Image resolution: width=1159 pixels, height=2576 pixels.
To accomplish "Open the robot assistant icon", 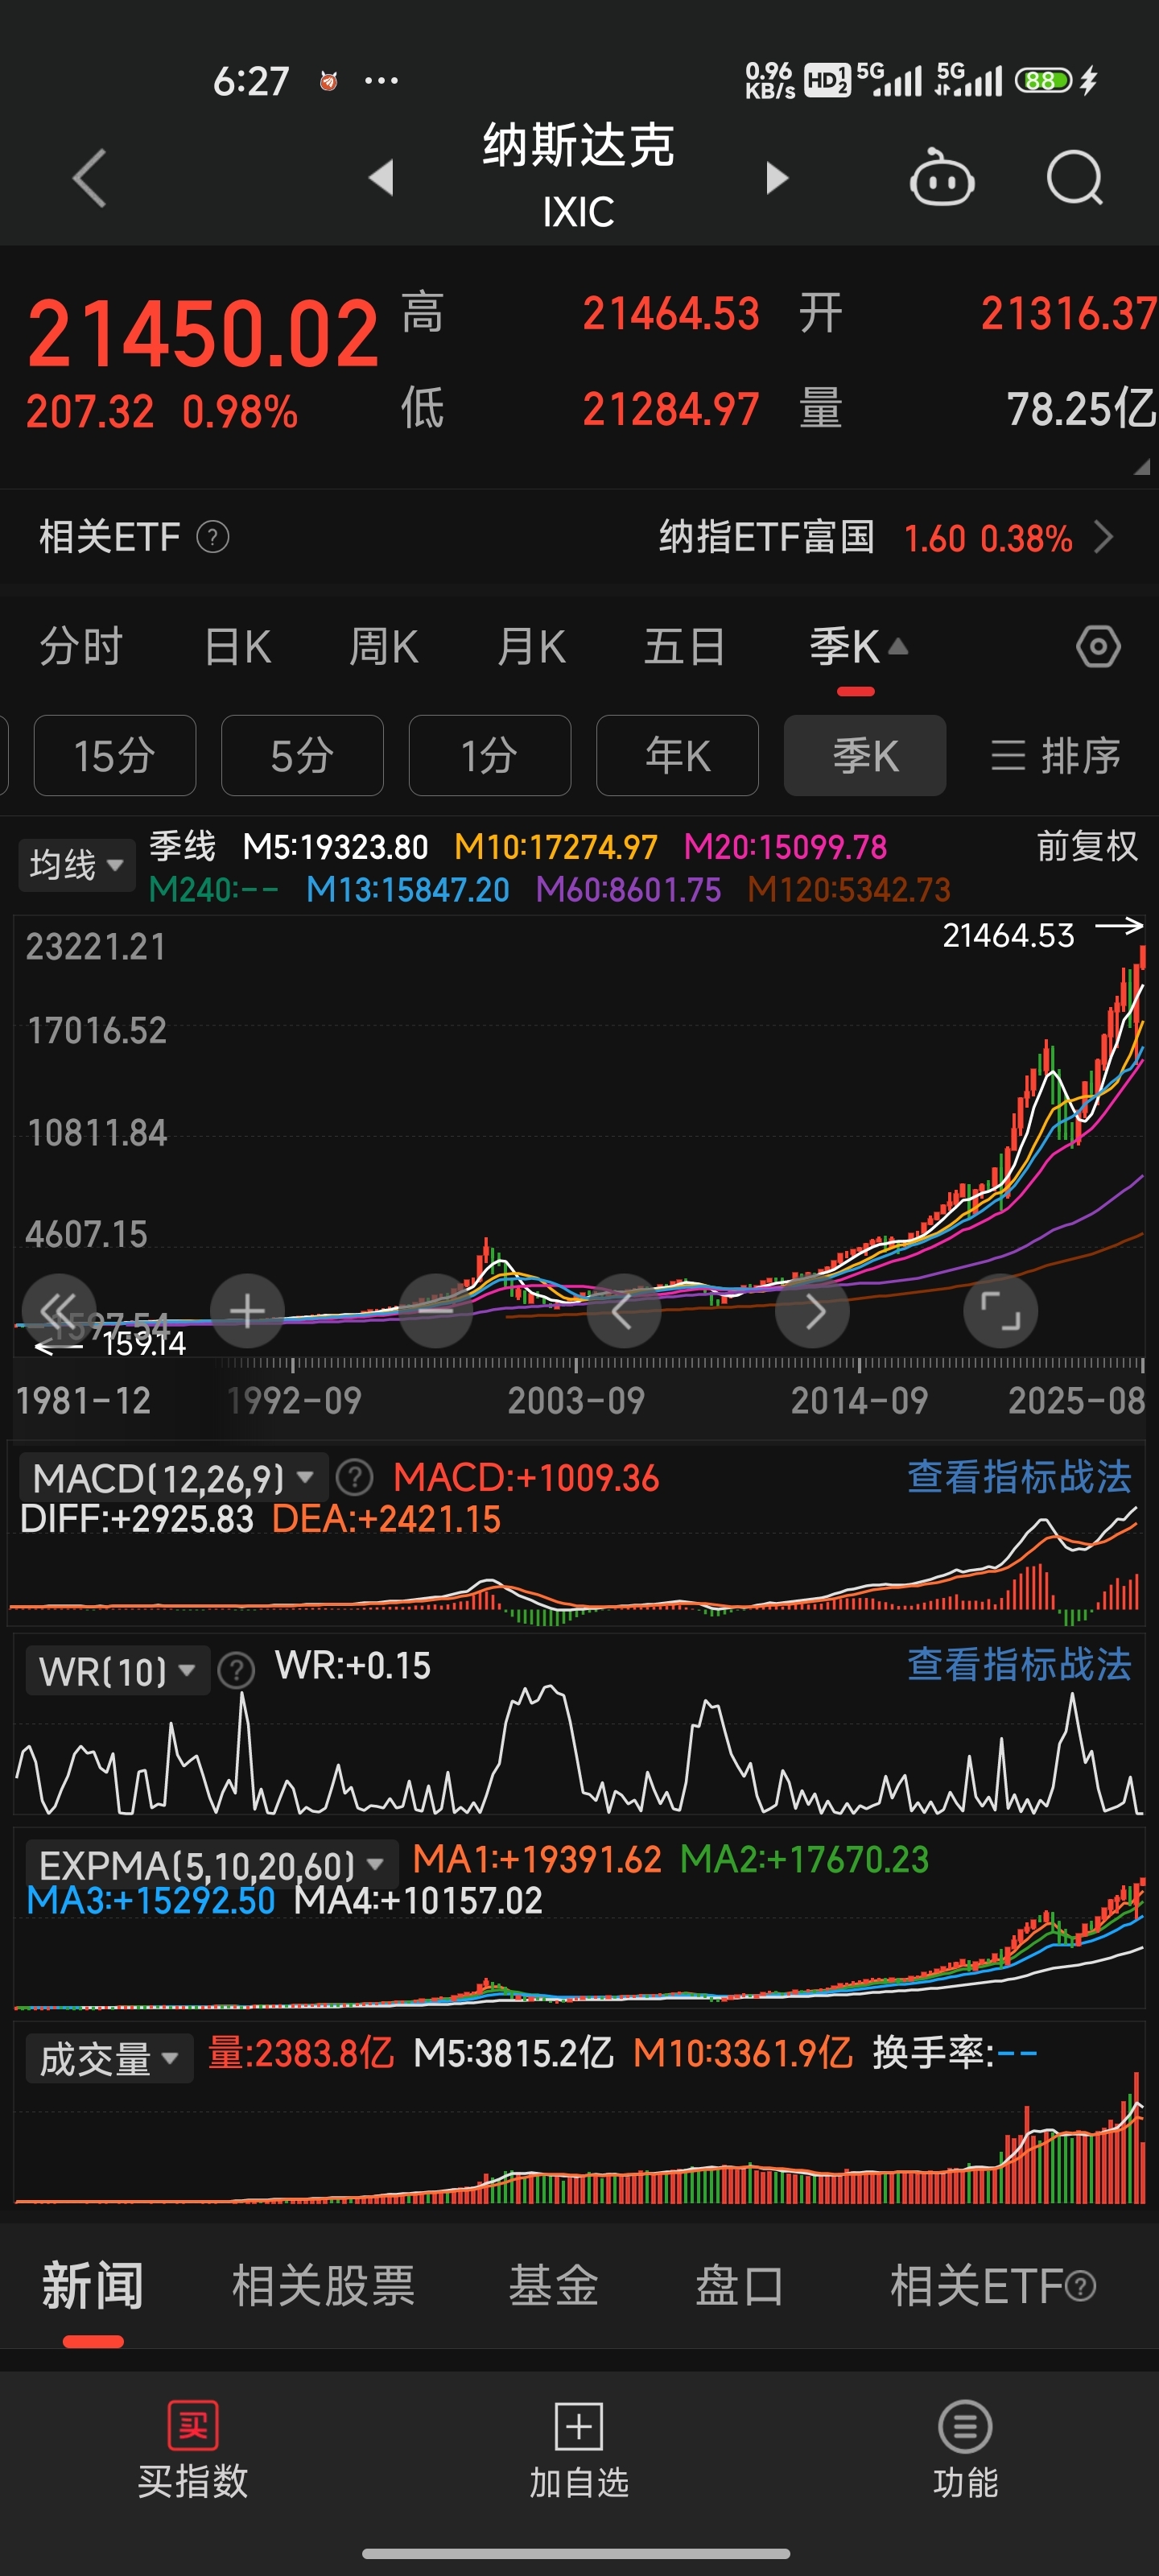I will (942, 178).
